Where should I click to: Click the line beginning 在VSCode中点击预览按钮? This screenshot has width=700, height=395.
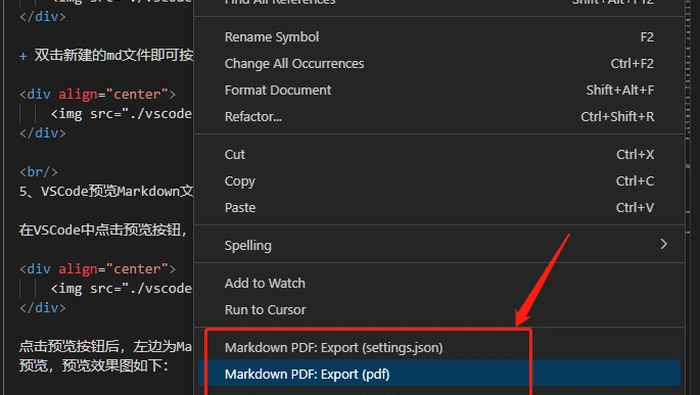coord(103,230)
